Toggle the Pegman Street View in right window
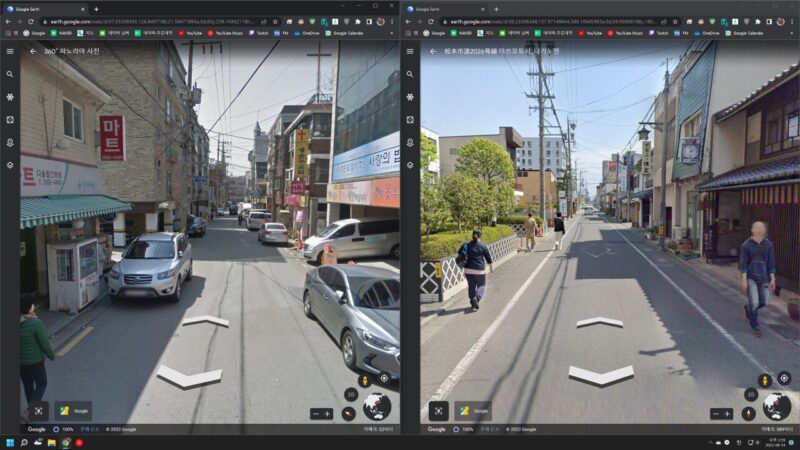Viewport: 800px width, 450px height. point(765,380)
